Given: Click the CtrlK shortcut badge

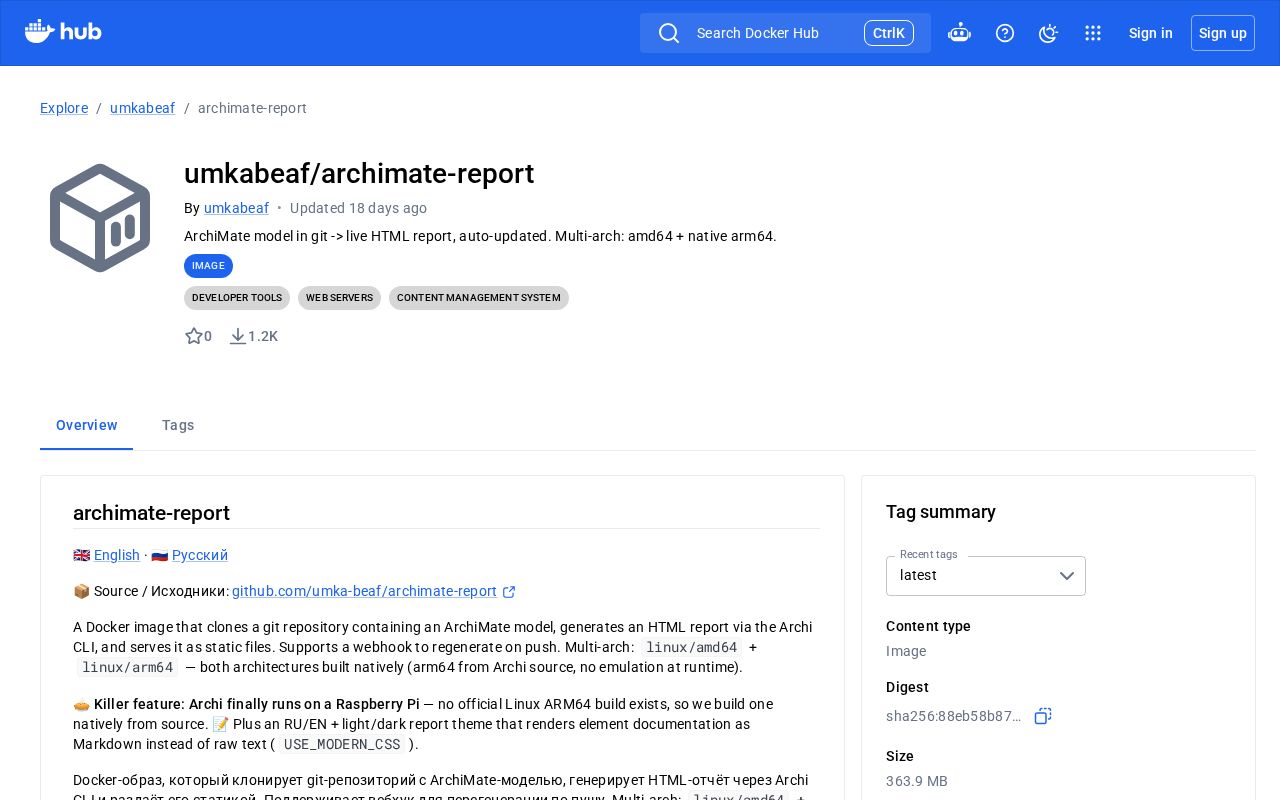Looking at the screenshot, I should click(889, 33).
